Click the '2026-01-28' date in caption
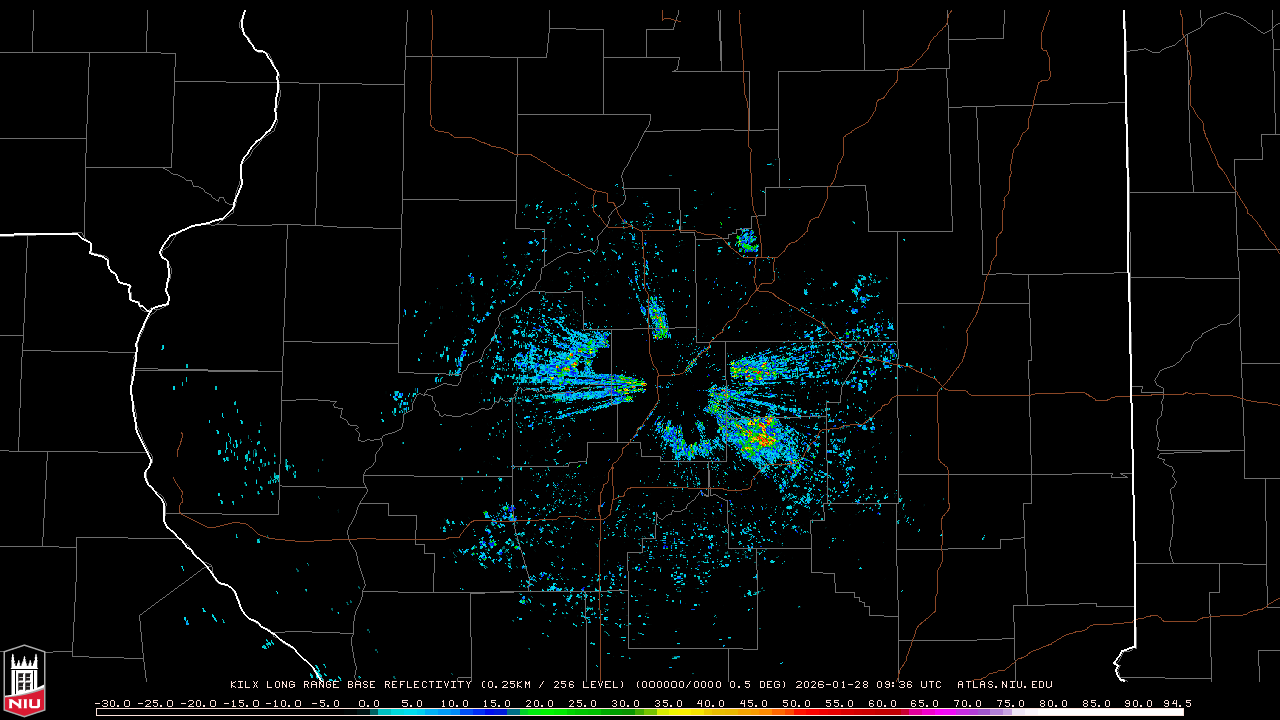 (x=832, y=685)
